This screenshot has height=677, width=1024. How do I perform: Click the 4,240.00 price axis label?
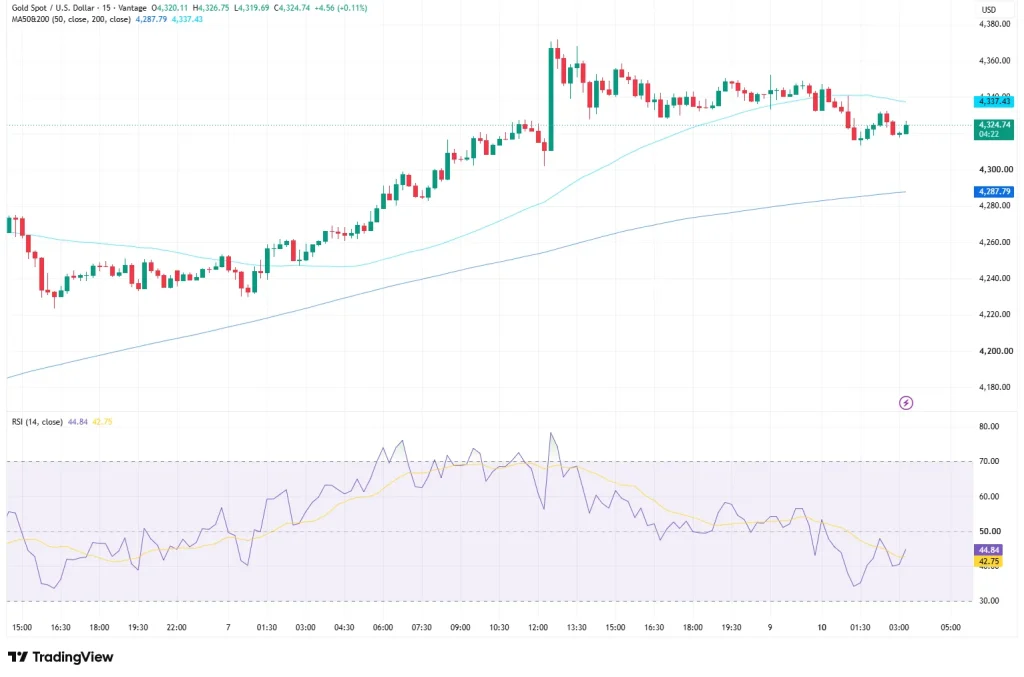tap(995, 278)
